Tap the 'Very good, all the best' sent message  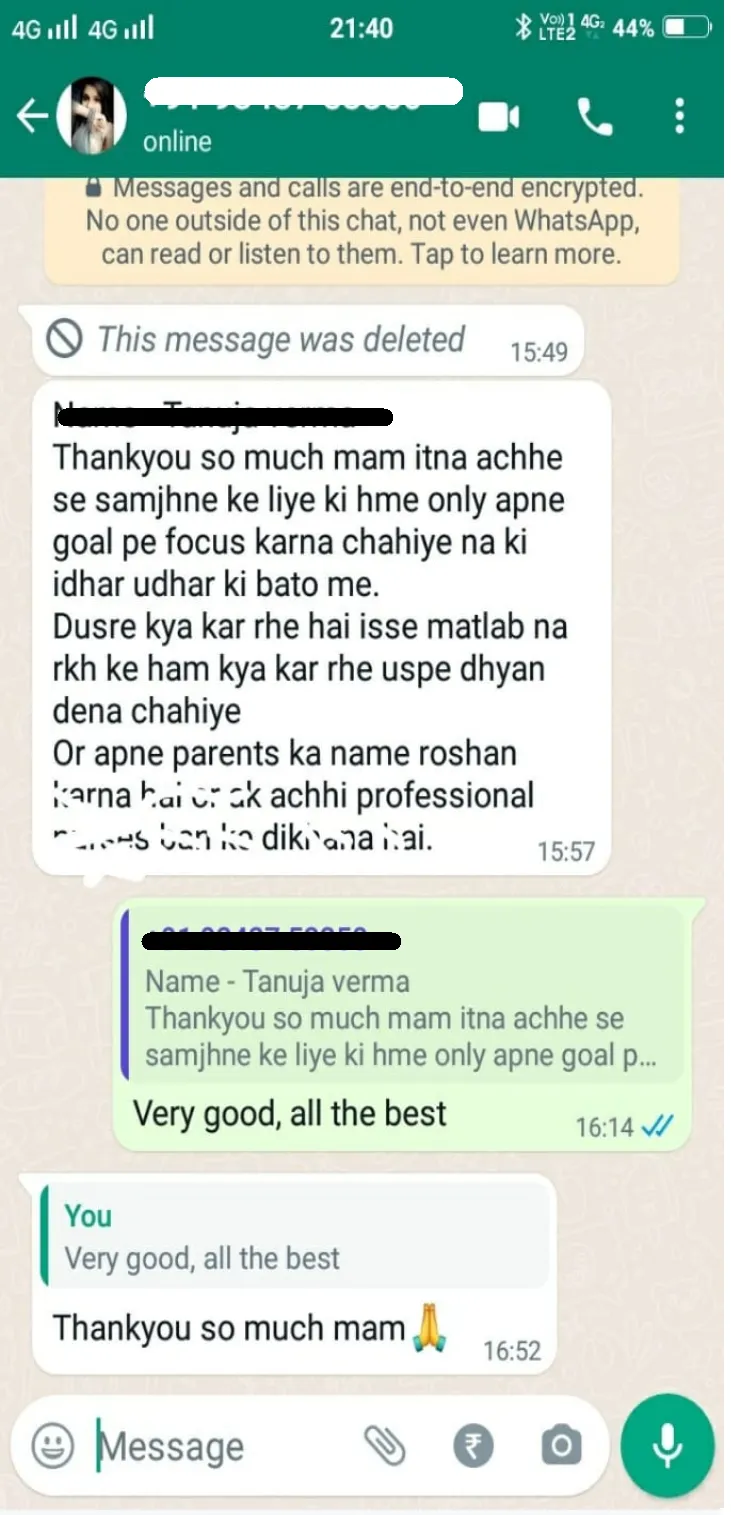[x=290, y=1113]
